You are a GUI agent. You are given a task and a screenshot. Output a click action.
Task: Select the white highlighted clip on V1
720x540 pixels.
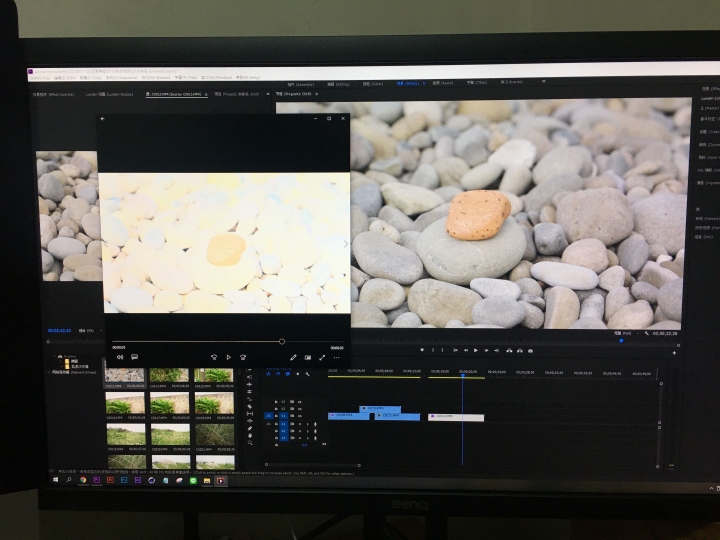coord(456,417)
